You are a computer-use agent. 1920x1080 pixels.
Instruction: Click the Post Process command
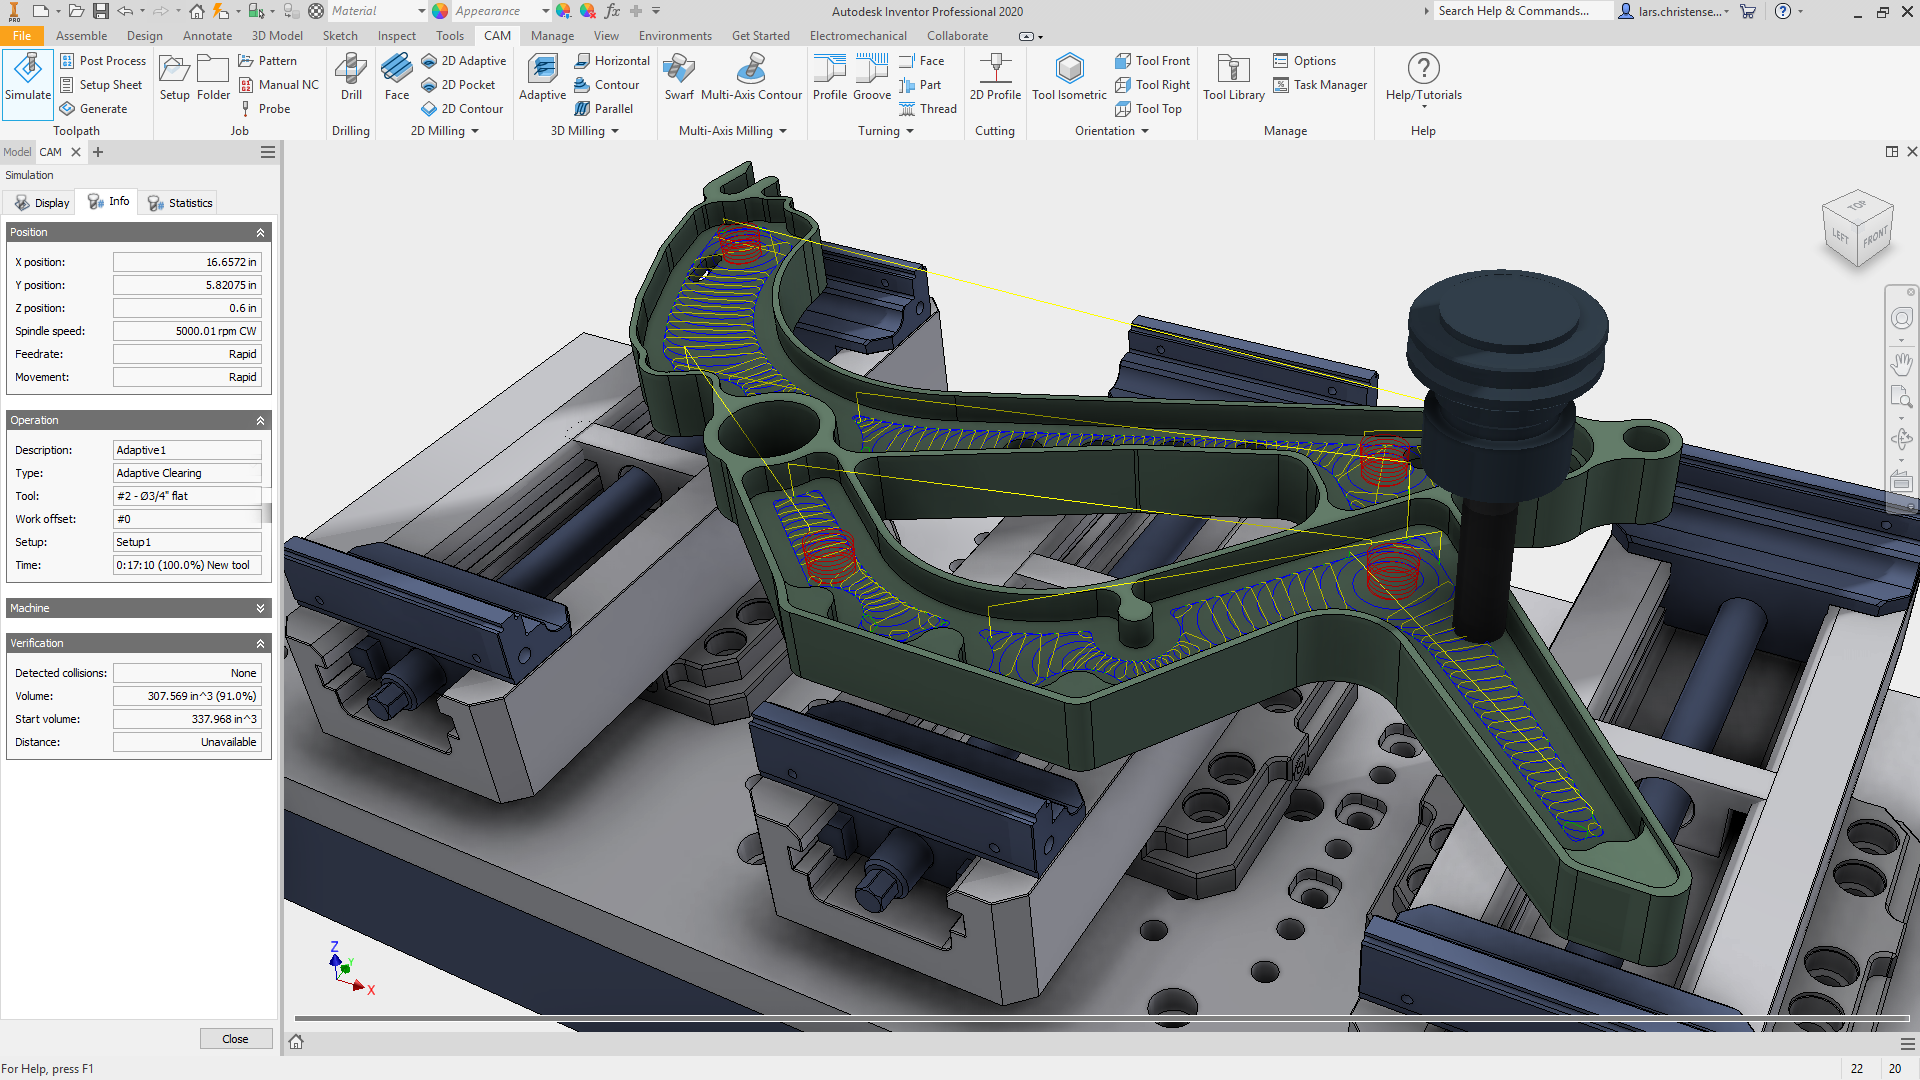coord(103,60)
